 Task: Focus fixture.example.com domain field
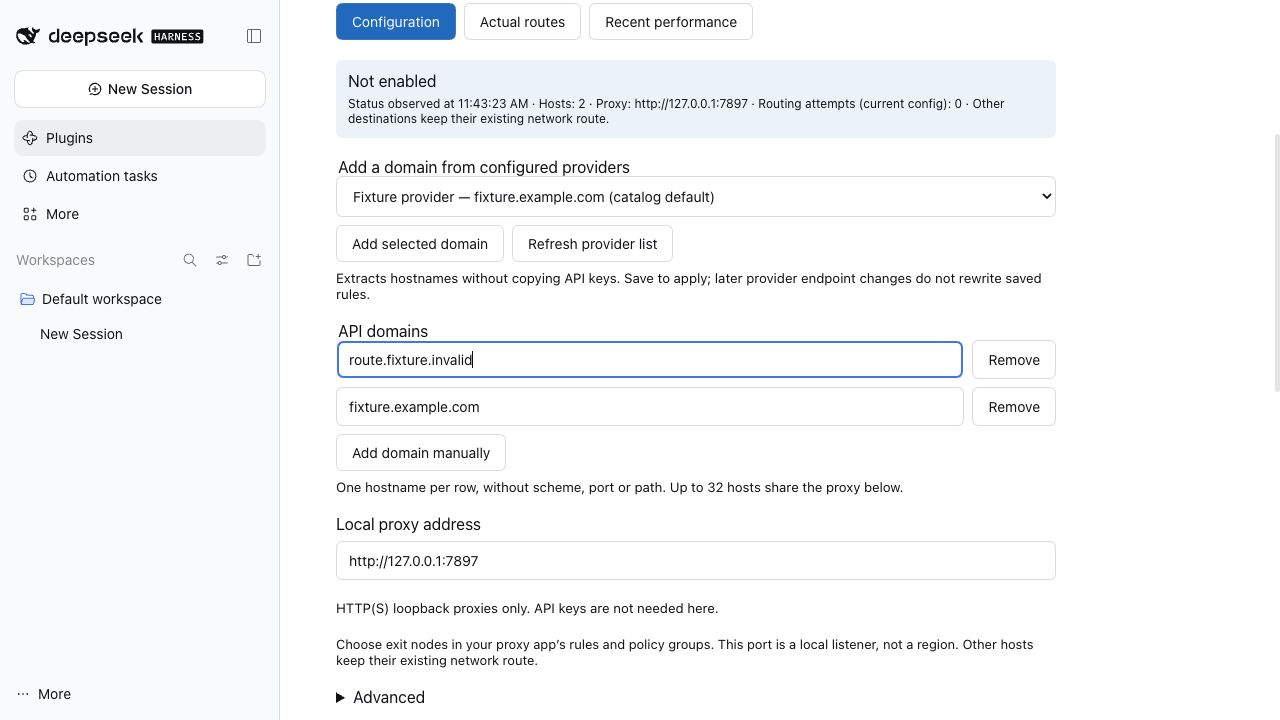(650, 407)
